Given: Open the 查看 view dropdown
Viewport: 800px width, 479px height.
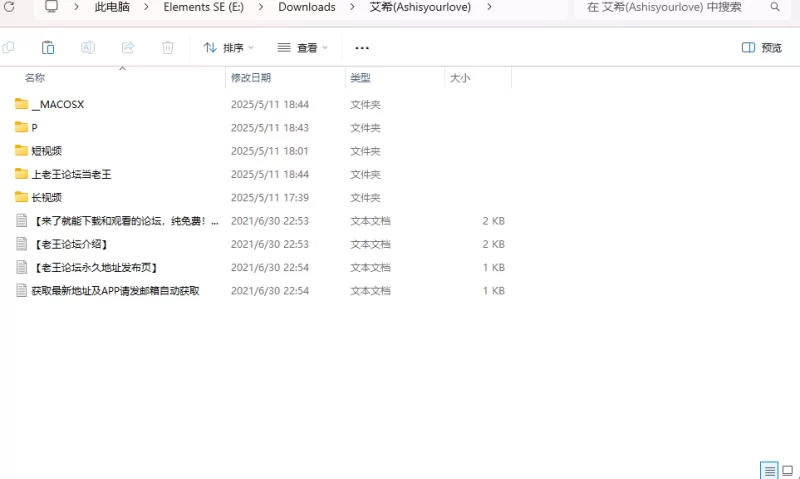Looking at the screenshot, I should pos(302,47).
